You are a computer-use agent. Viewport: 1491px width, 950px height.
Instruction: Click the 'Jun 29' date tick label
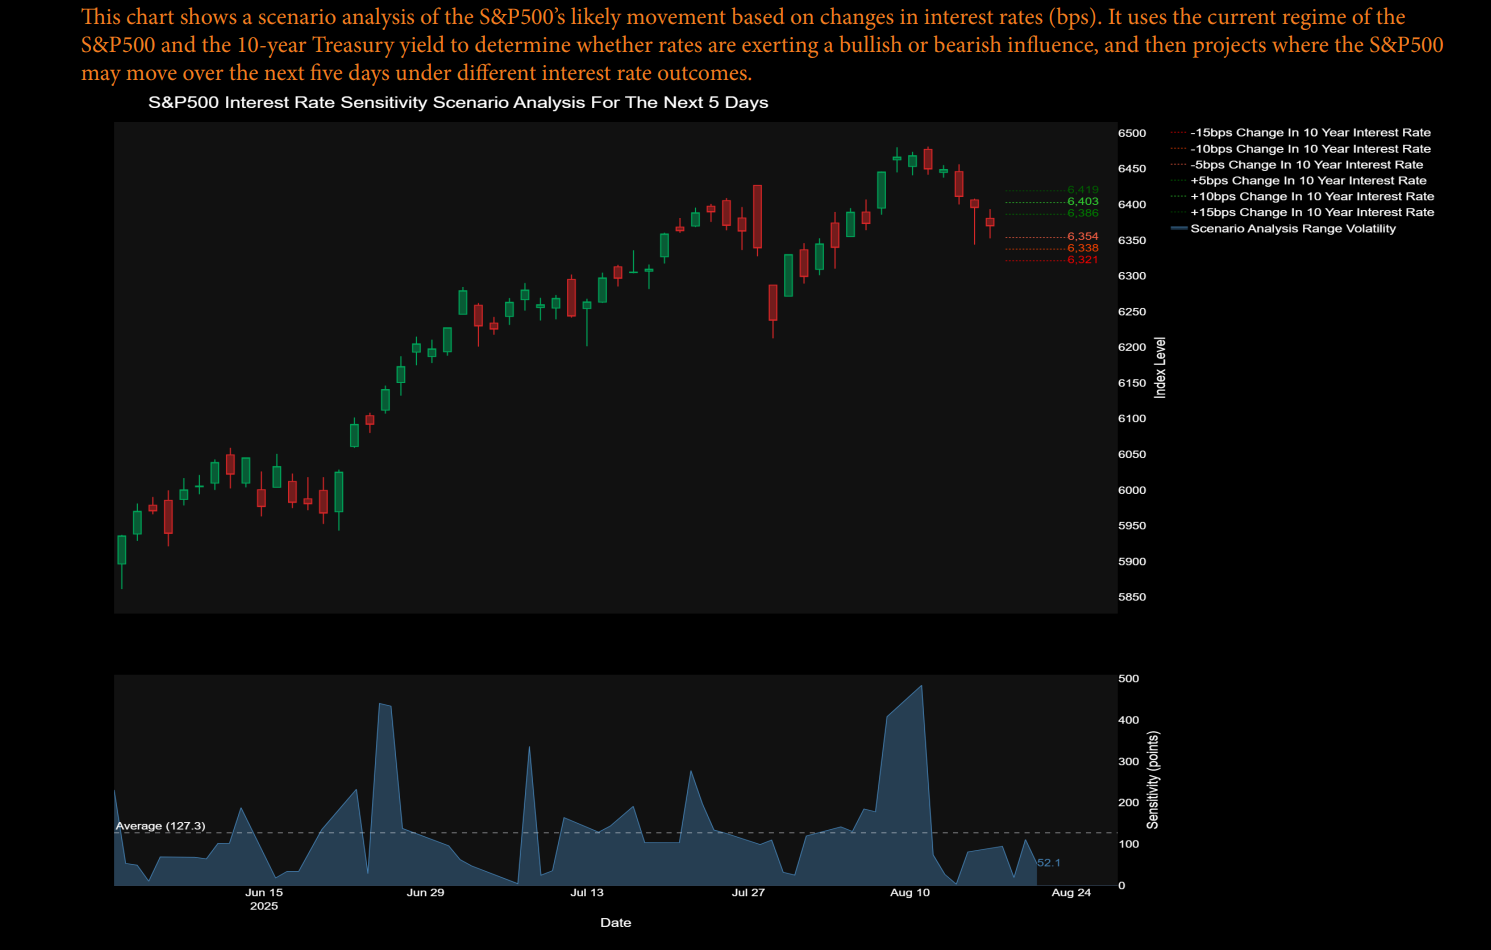(x=425, y=893)
